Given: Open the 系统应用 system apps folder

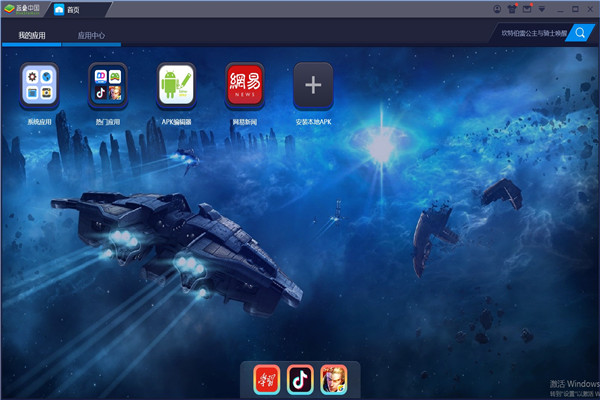Looking at the screenshot, I should (39, 85).
